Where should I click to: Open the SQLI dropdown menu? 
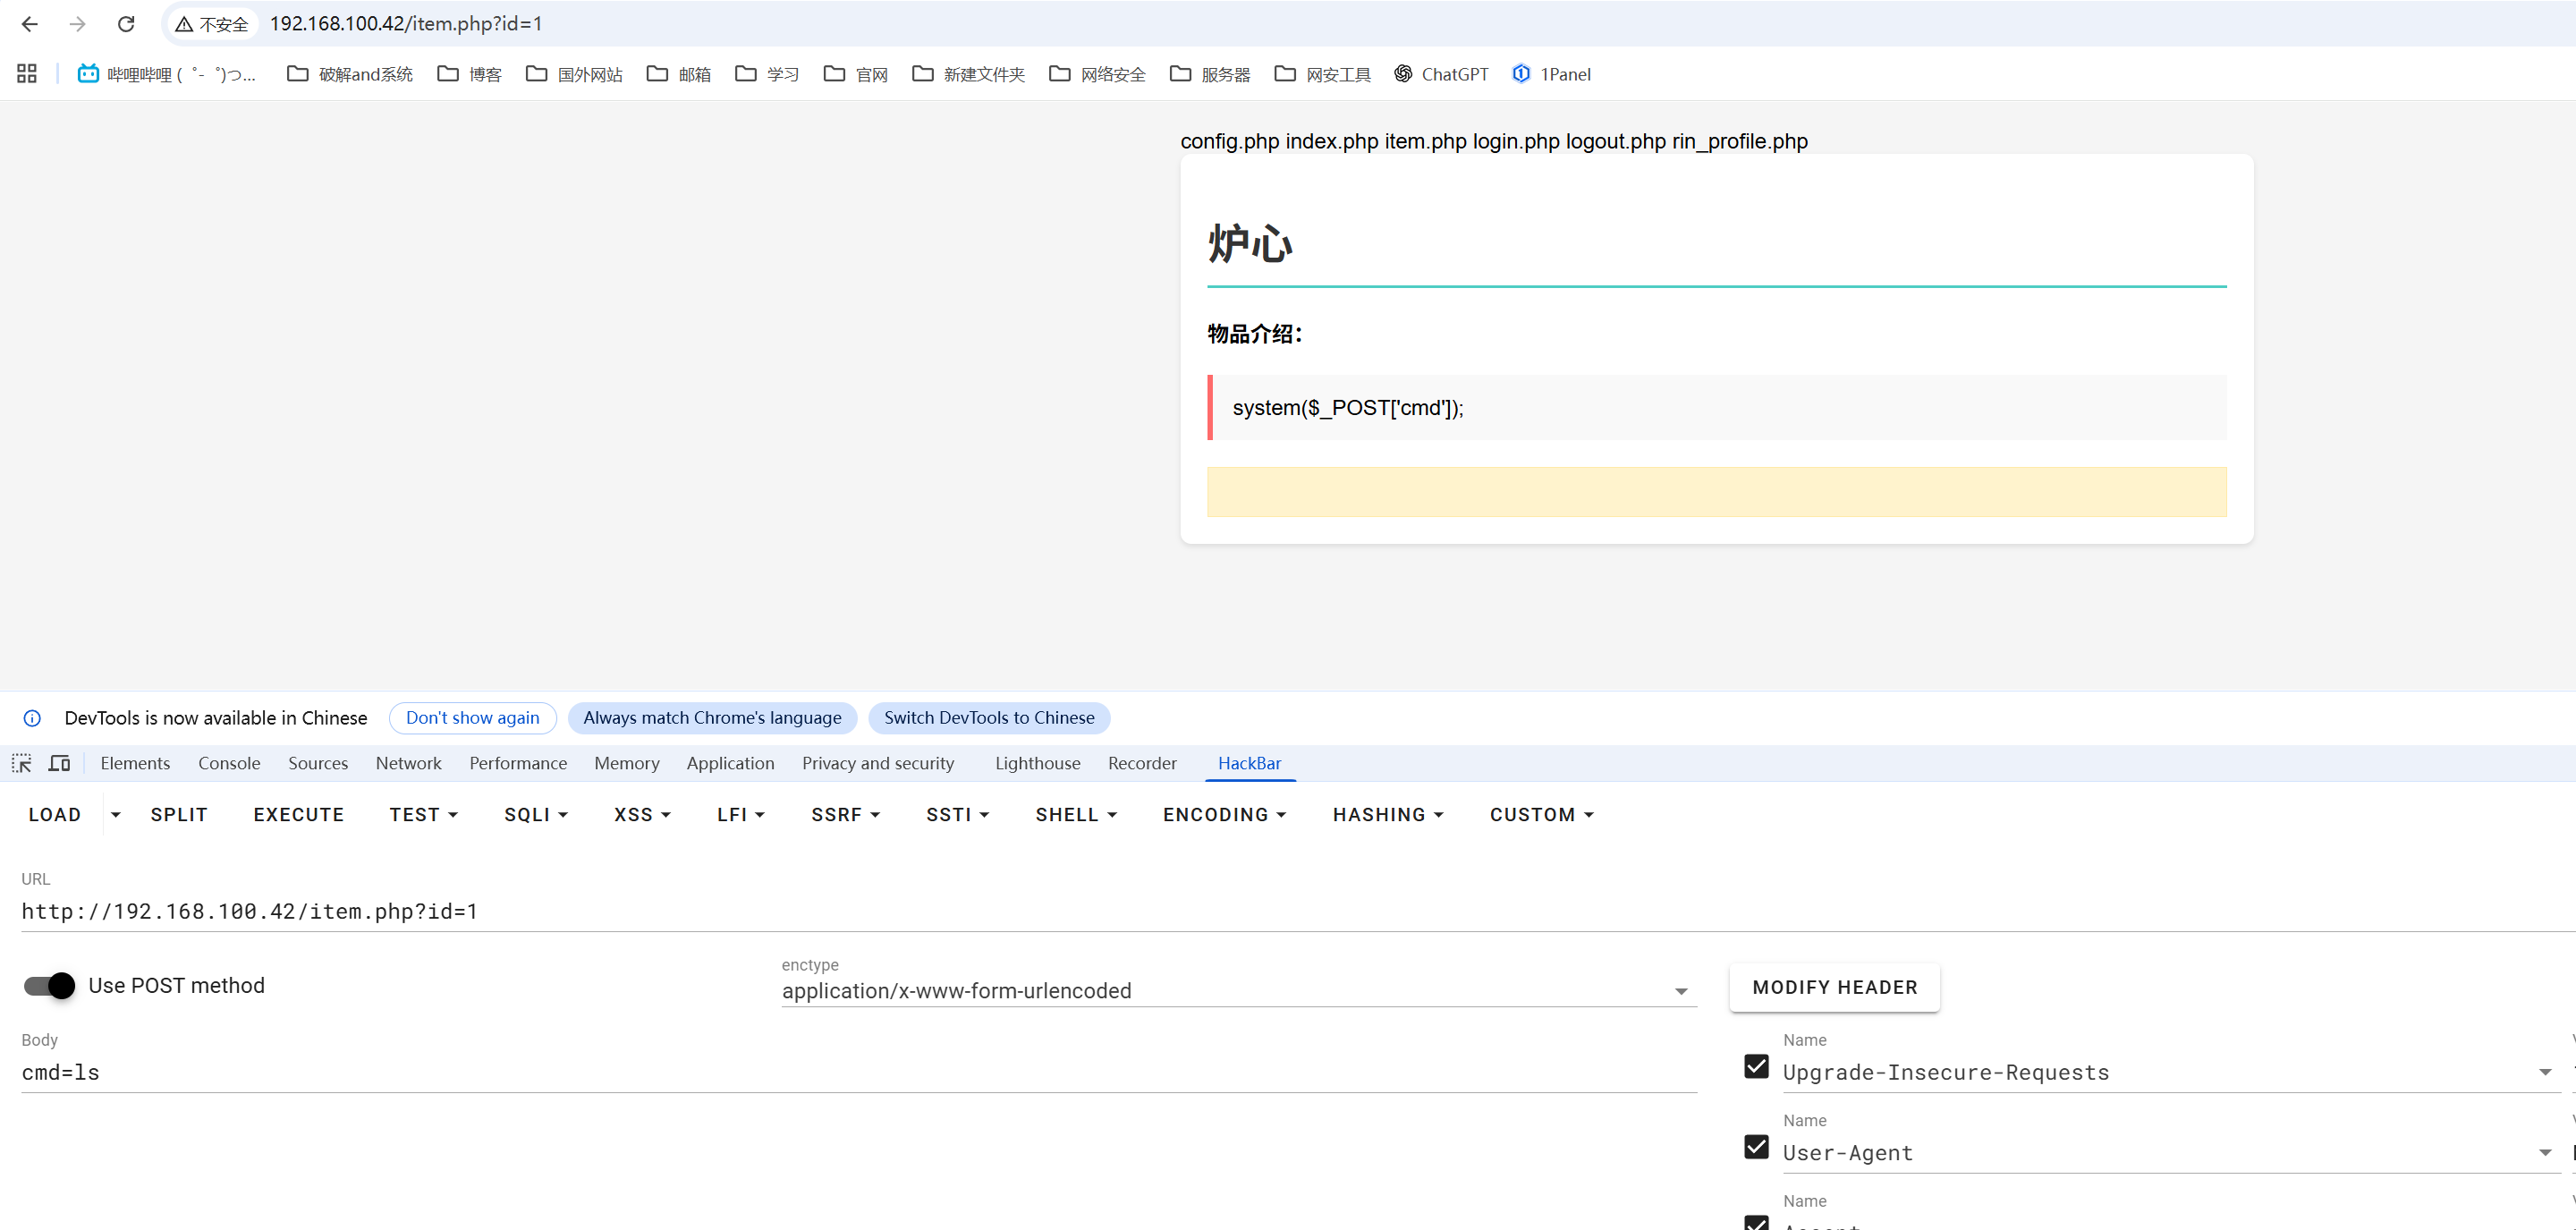[536, 815]
